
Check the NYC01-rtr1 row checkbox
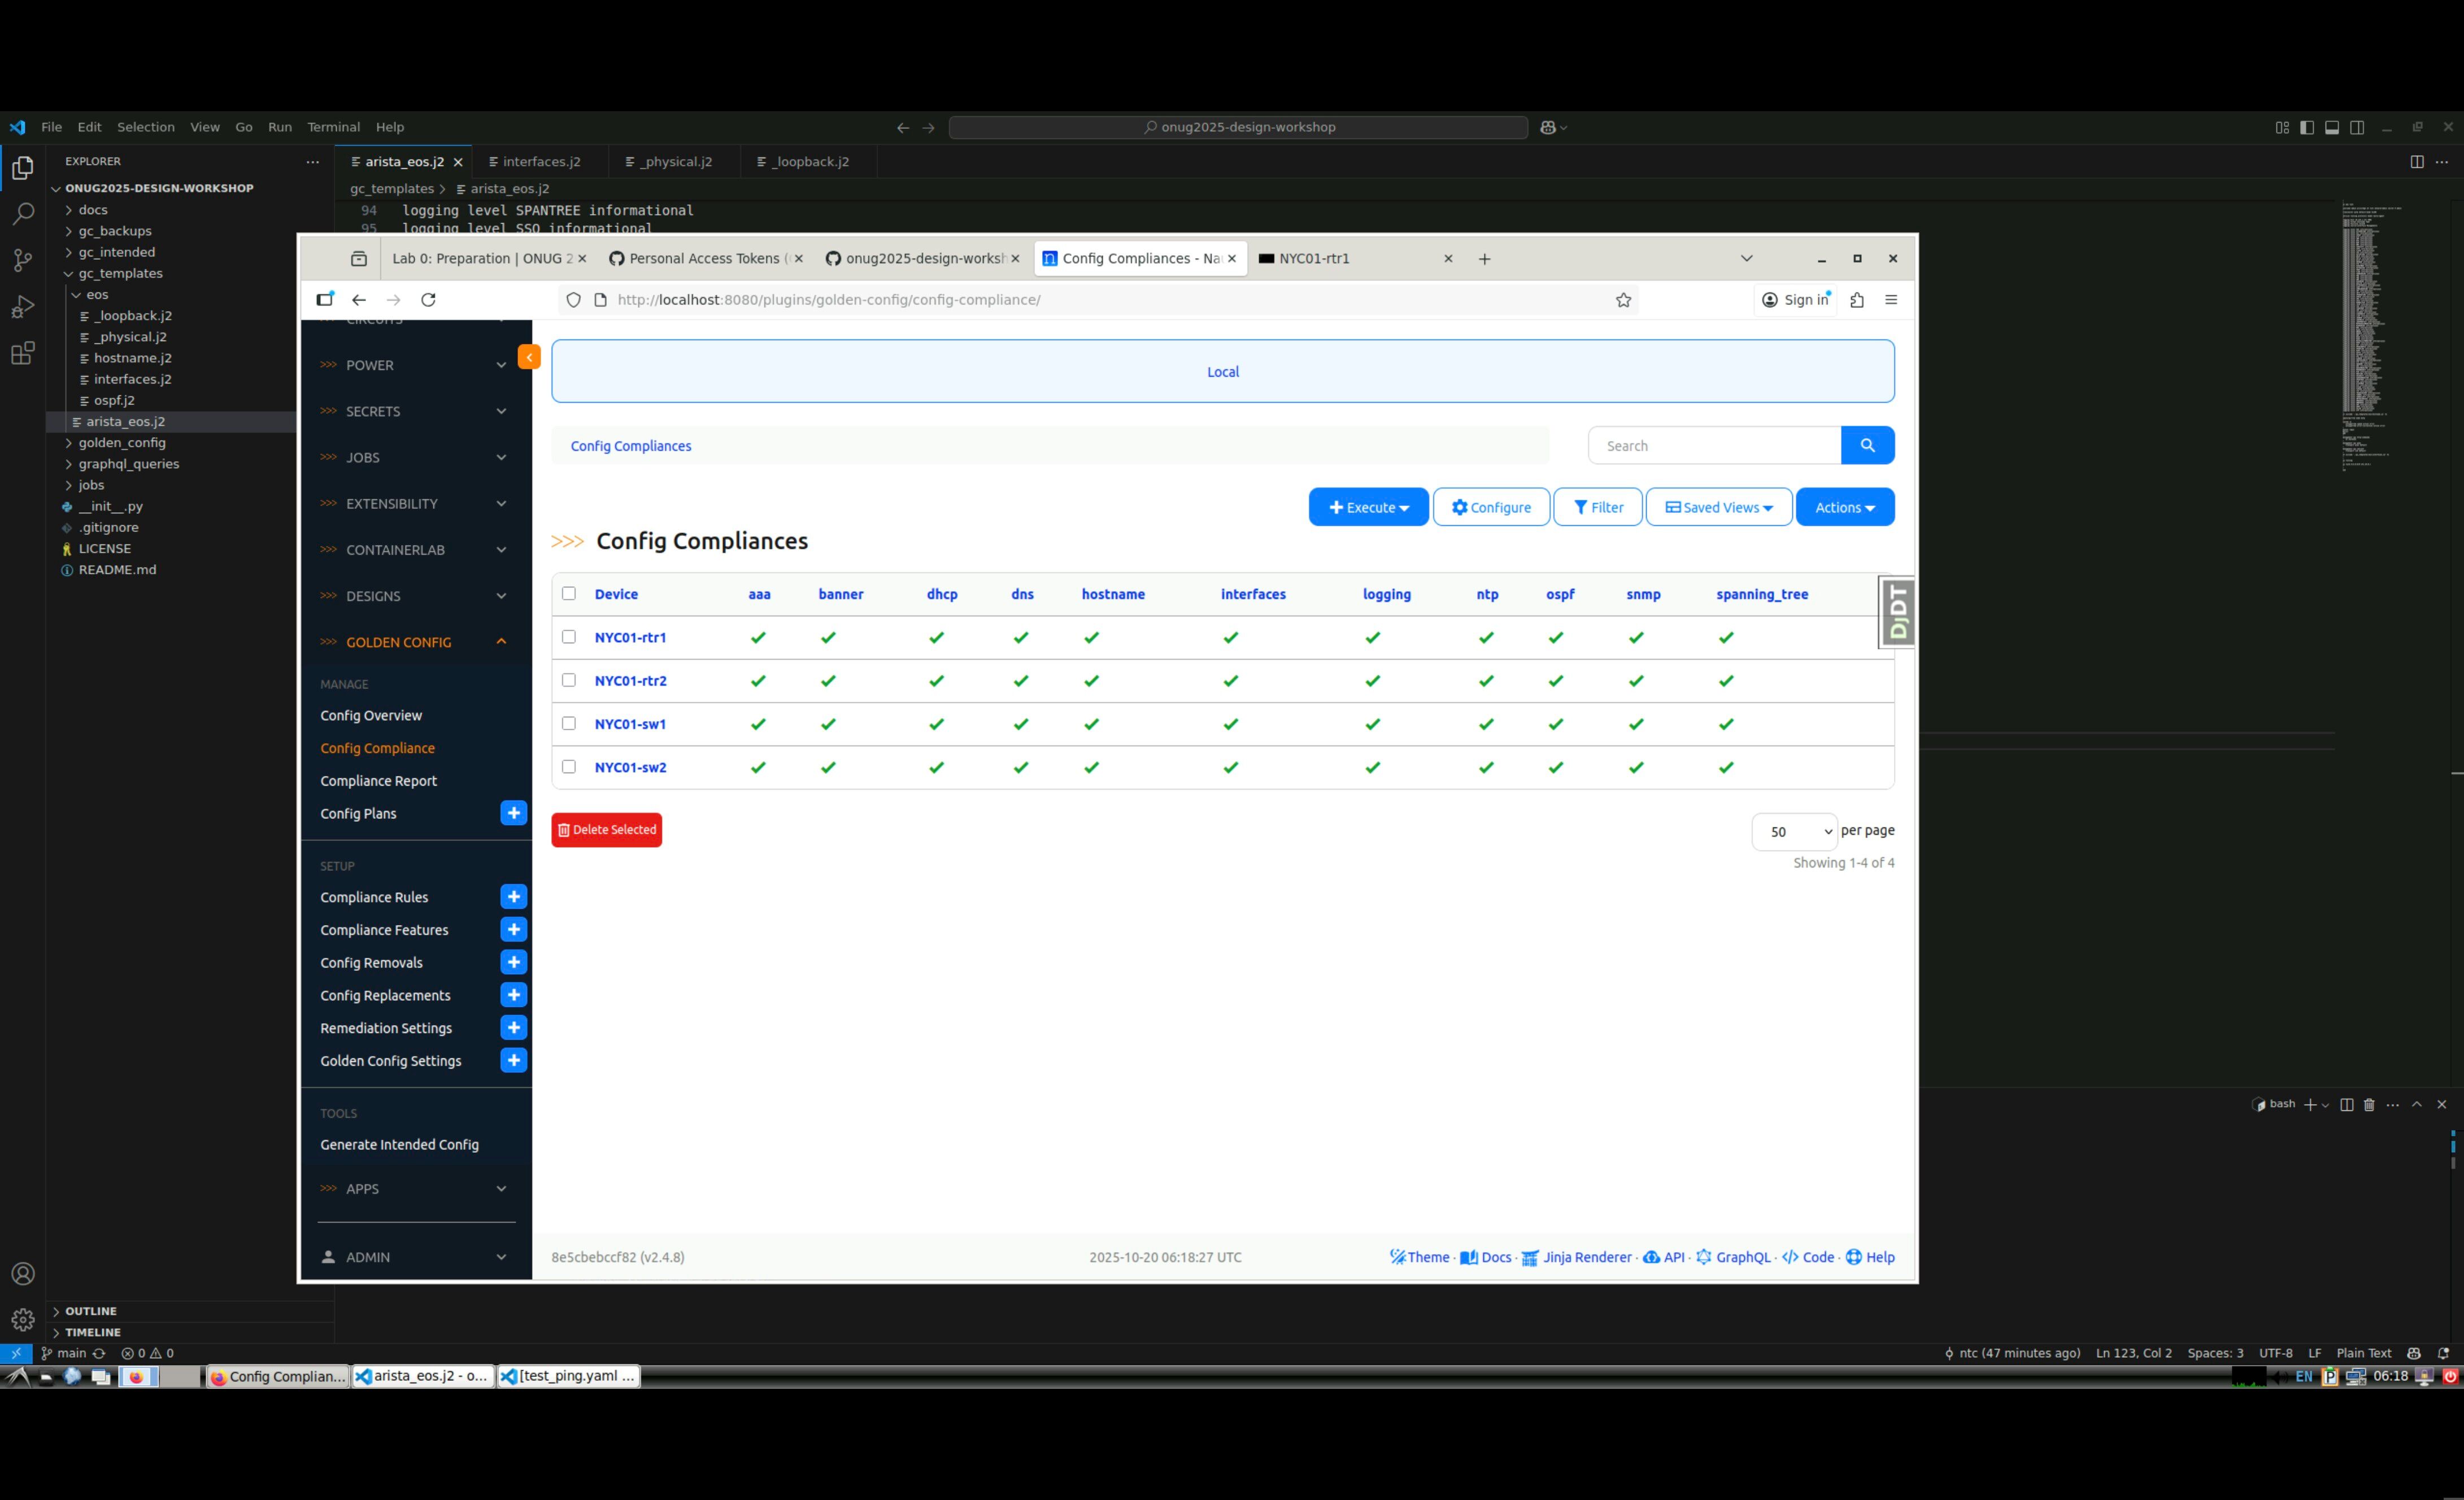569,637
